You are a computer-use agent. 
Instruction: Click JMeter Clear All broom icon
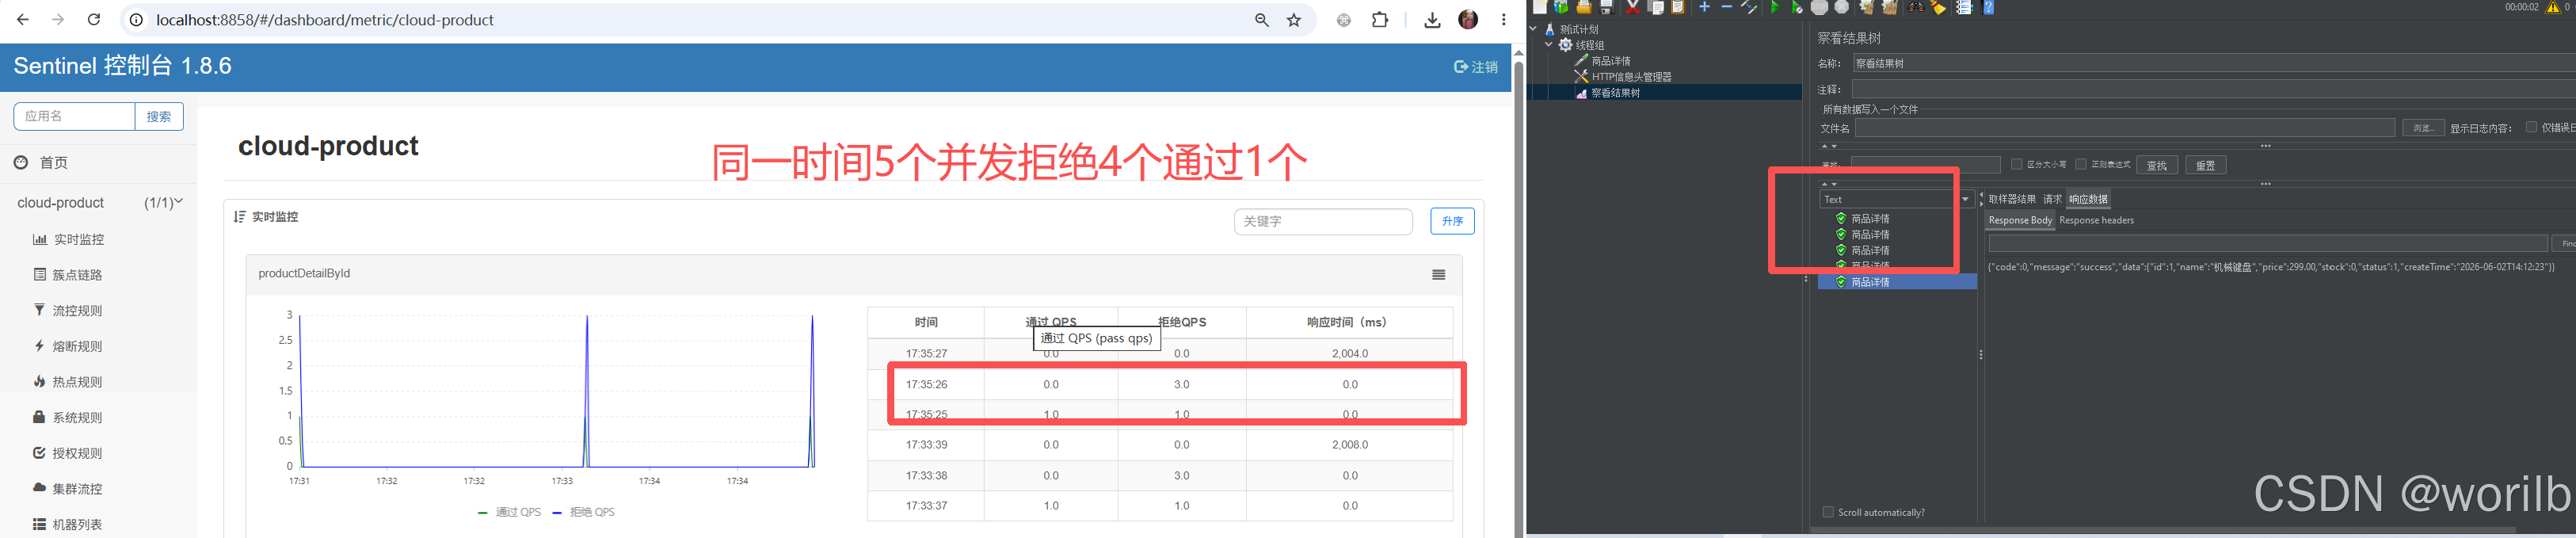(1891, 7)
